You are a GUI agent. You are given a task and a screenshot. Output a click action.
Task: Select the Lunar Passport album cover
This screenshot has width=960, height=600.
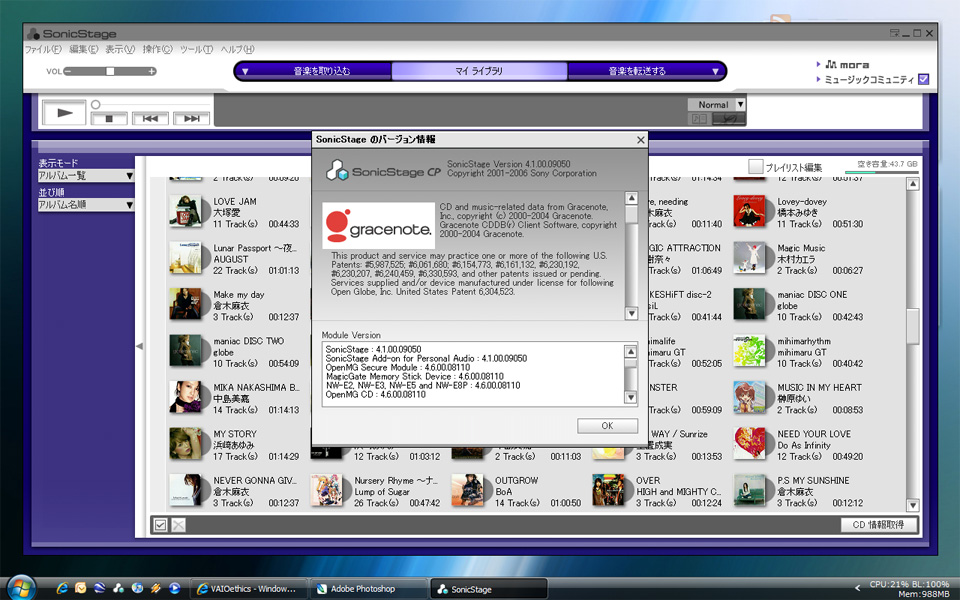pyautogui.click(x=185, y=258)
